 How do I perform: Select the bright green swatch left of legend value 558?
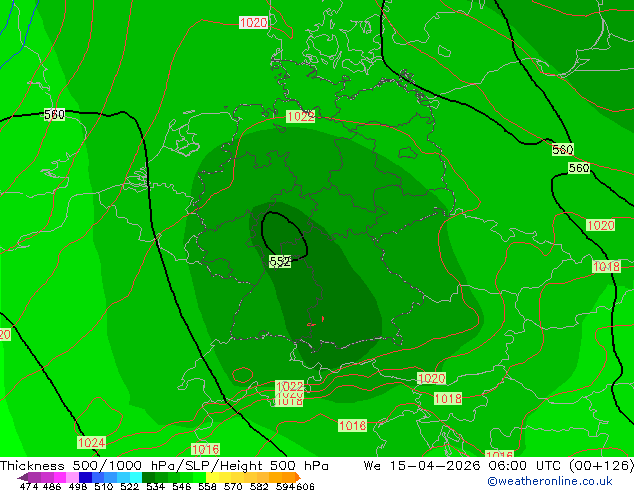coord(200,477)
